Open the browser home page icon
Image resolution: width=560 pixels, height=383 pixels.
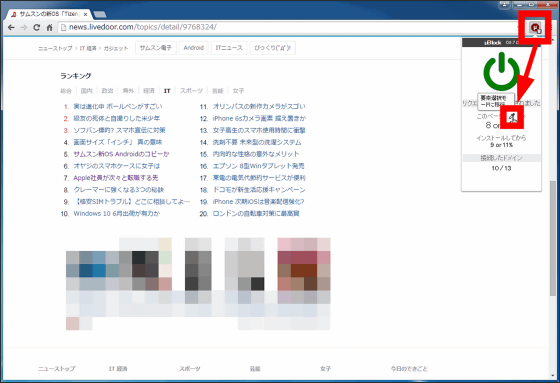[49, 28]
